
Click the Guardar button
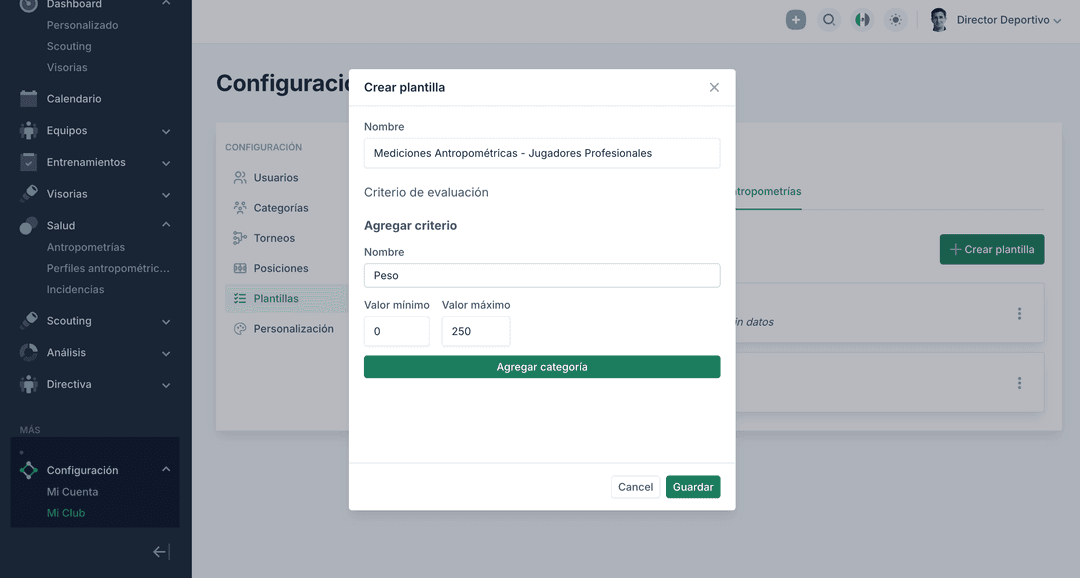(693, 486)
